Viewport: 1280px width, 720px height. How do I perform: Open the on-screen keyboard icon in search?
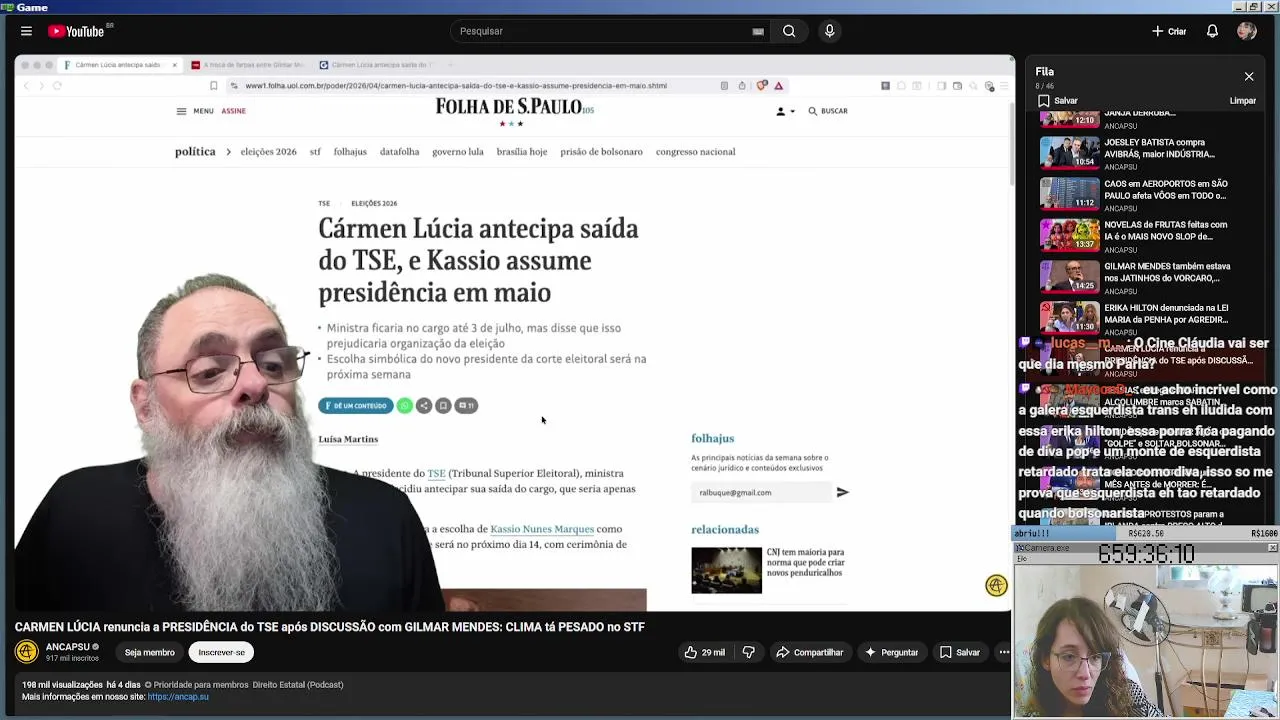coord(758,31)
